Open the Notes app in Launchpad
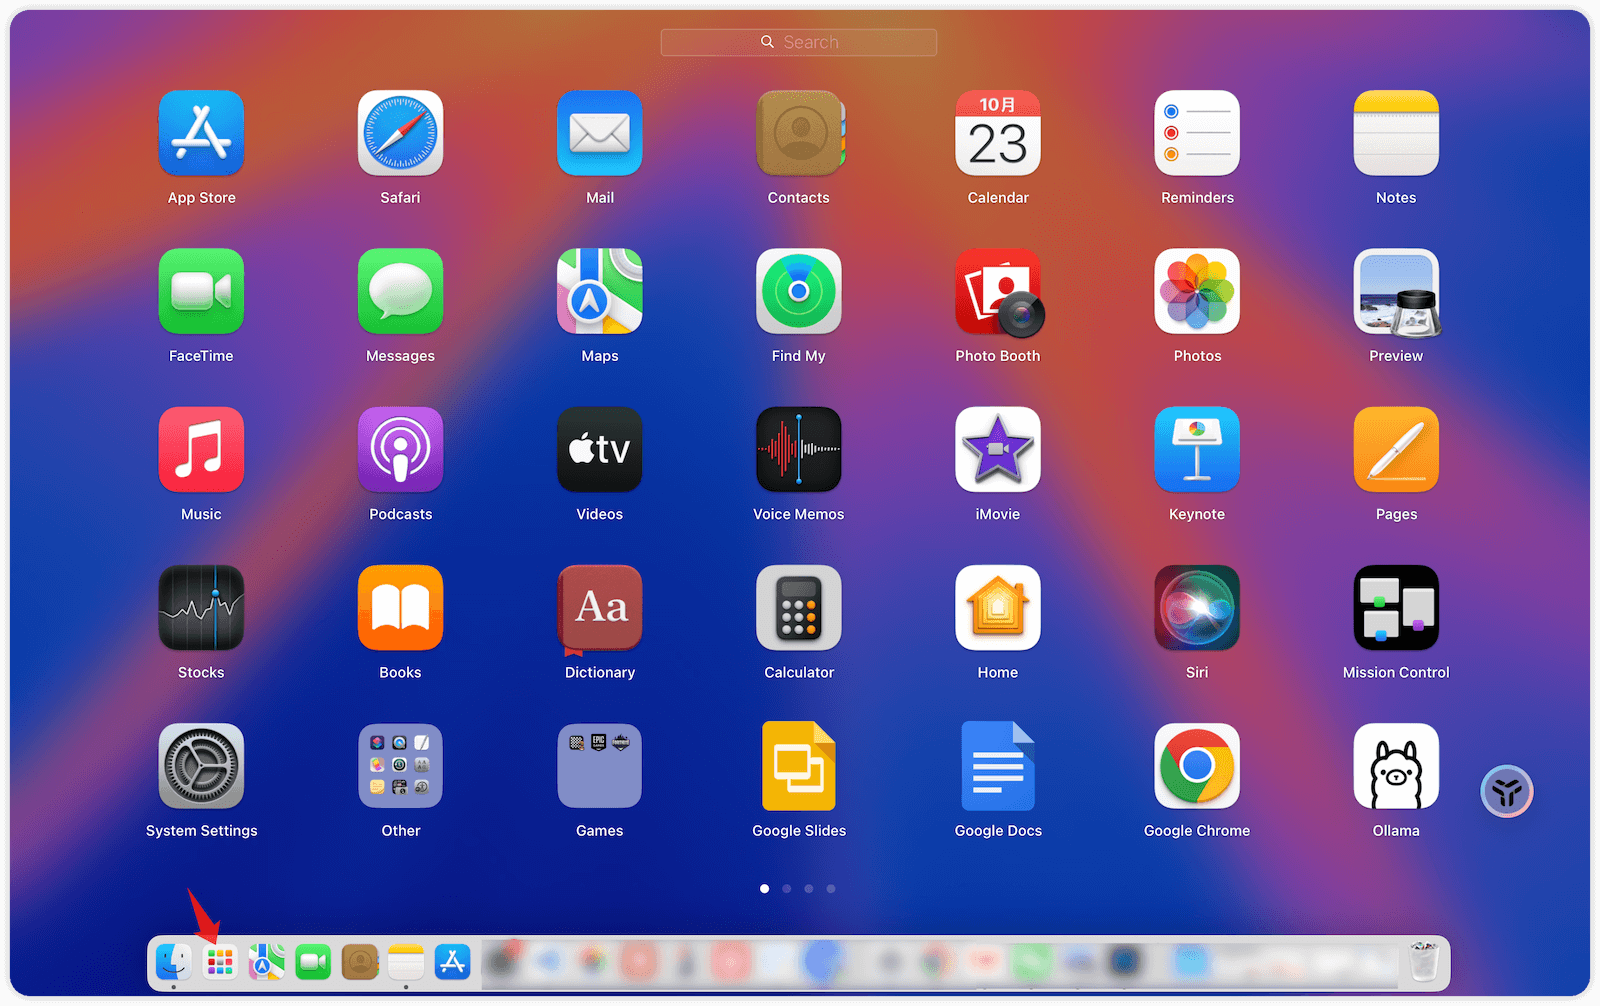Screen dimensions: 1600x1006 pos(1396,133)
